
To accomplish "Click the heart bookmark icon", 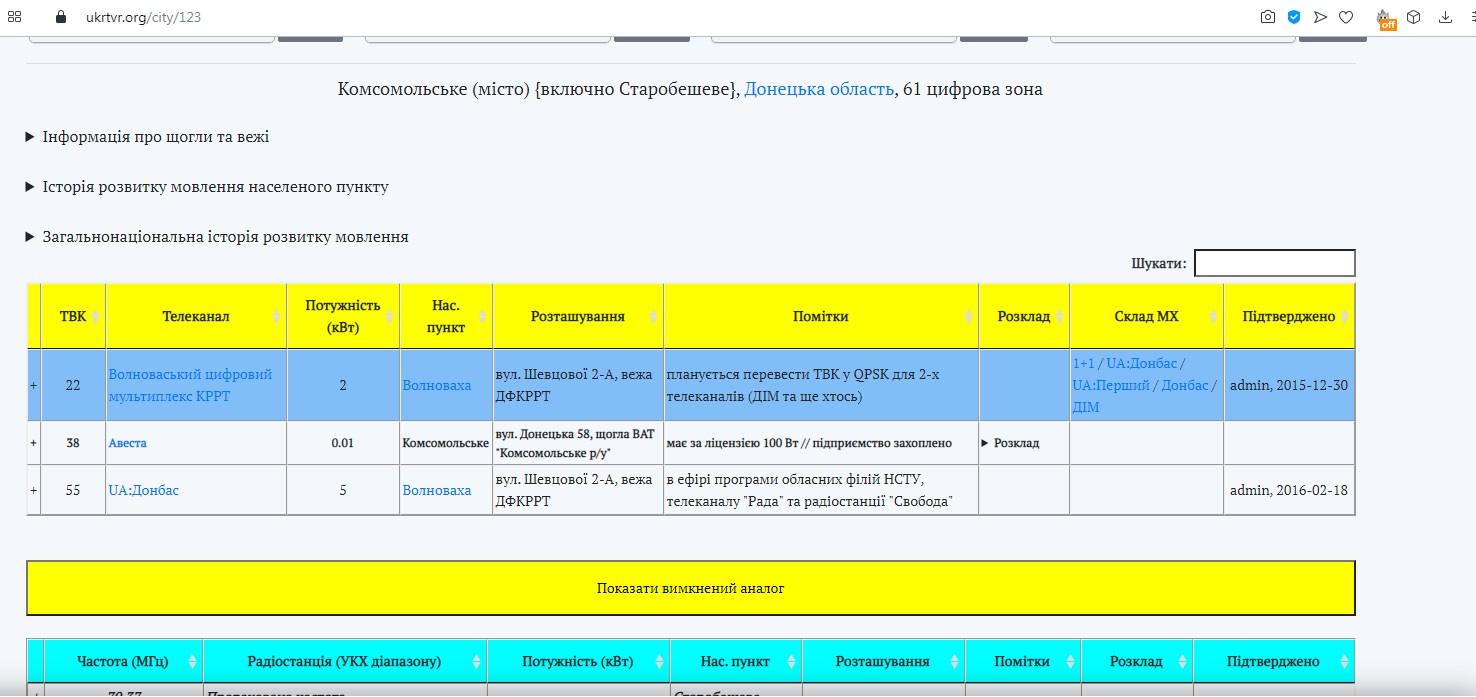I will click(1346, 17).
